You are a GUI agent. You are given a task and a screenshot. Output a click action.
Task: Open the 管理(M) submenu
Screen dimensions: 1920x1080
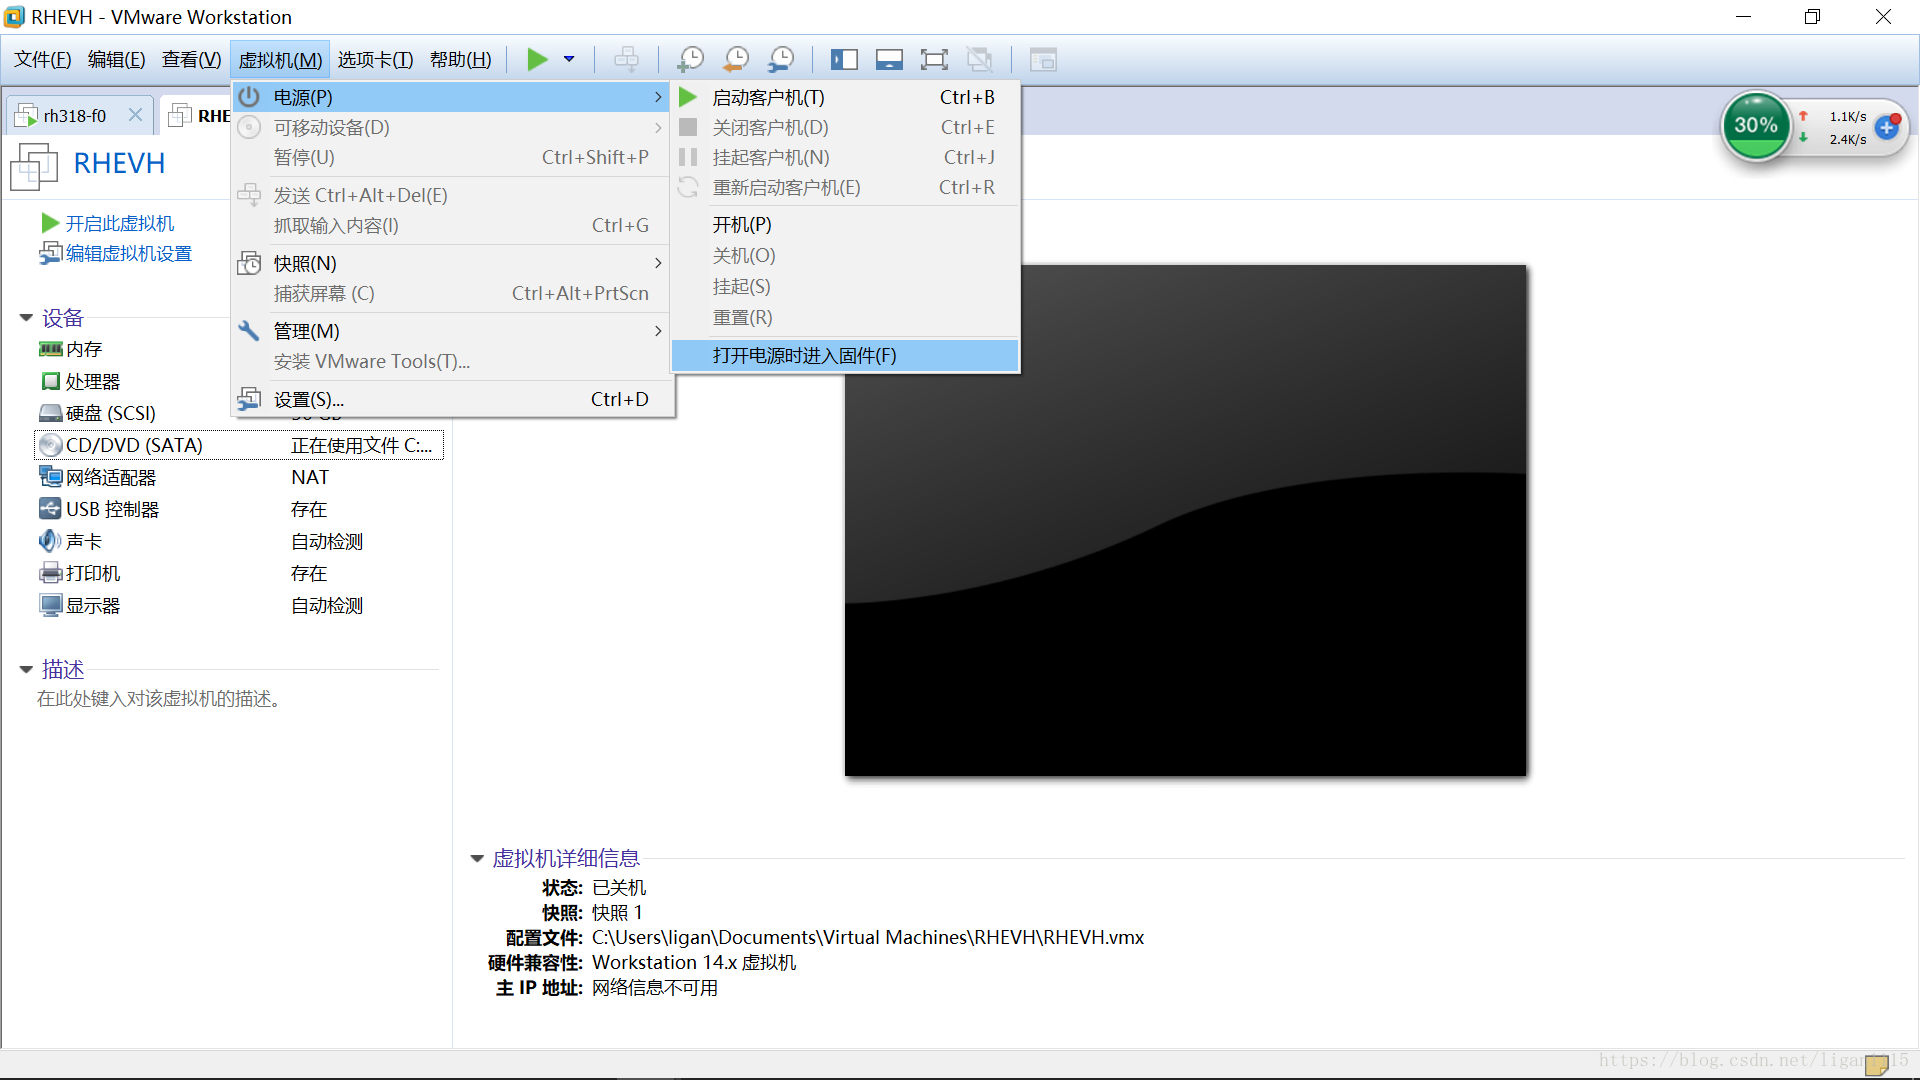pyautogui.click(x=452, y=331)
